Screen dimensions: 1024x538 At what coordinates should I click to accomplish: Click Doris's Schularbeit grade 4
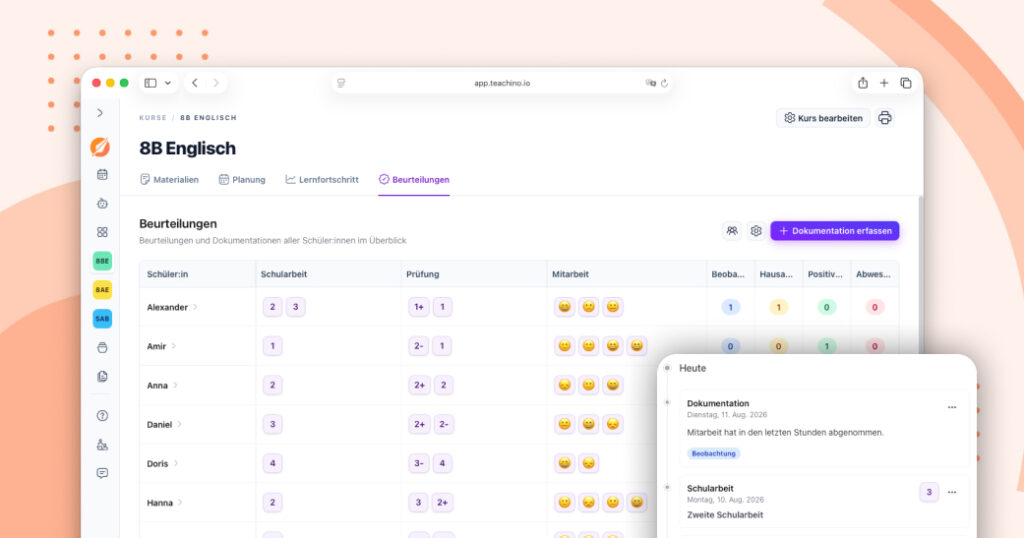(x=272, y=464)
